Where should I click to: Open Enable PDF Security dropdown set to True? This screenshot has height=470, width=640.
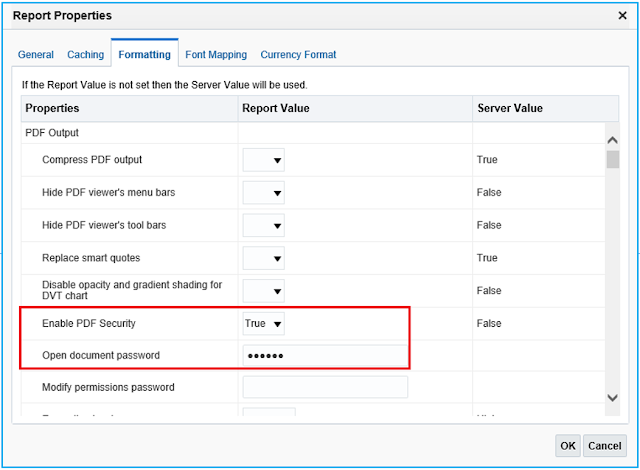tap(264, 324)
